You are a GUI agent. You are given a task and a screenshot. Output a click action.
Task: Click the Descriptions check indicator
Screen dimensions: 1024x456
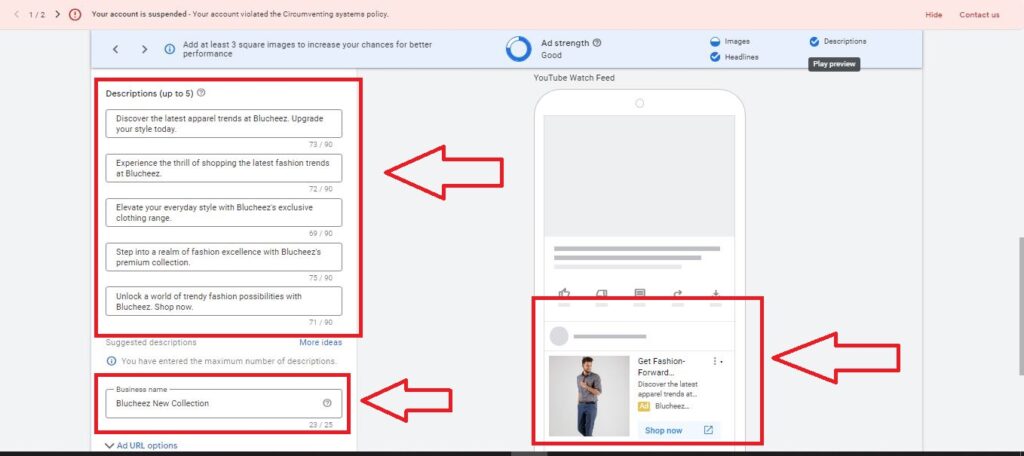[x=814, y=42]
